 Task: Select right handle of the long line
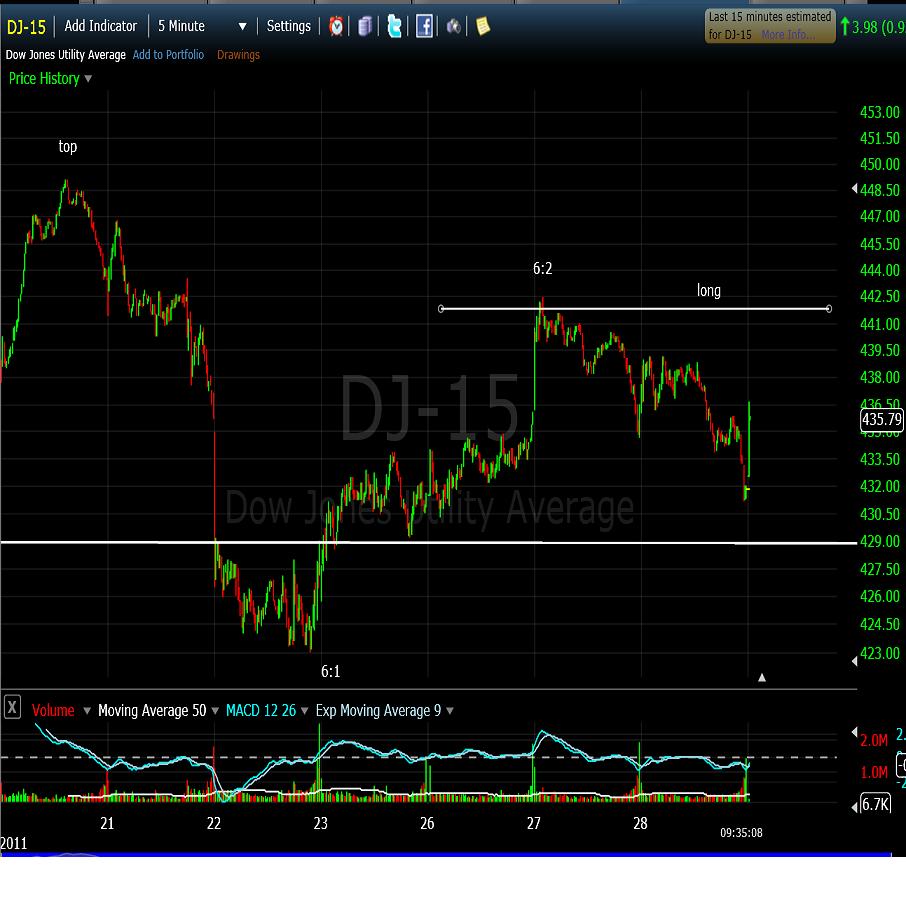click(x=829, y=309)
